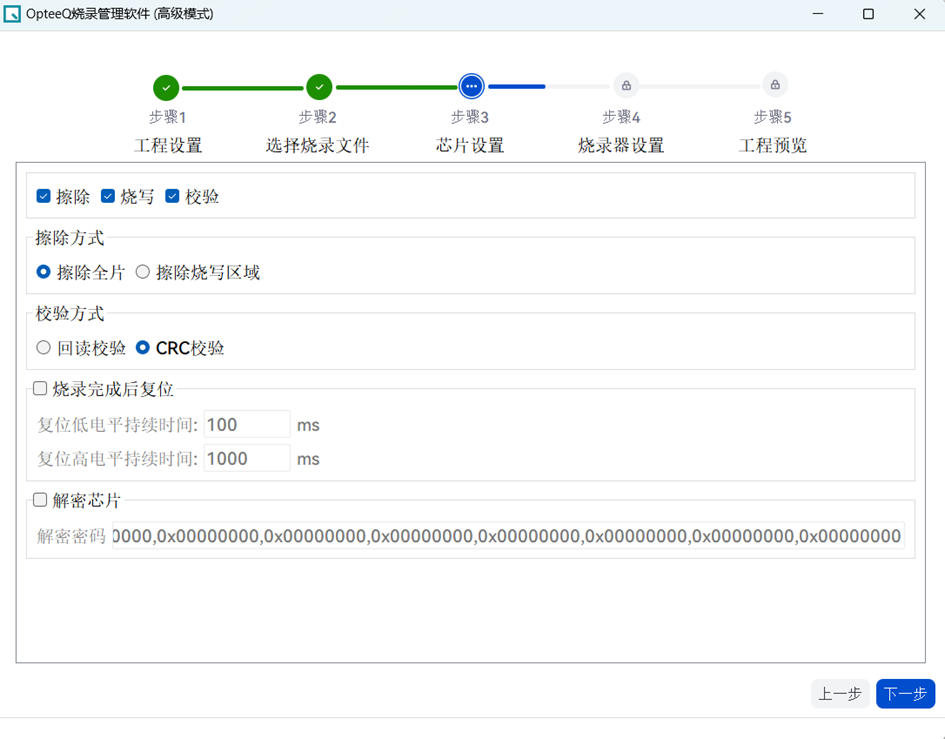This screenshot has height=739, width=945.
Task: Go to 工程设置 step label
Action: tap(168, 146)
